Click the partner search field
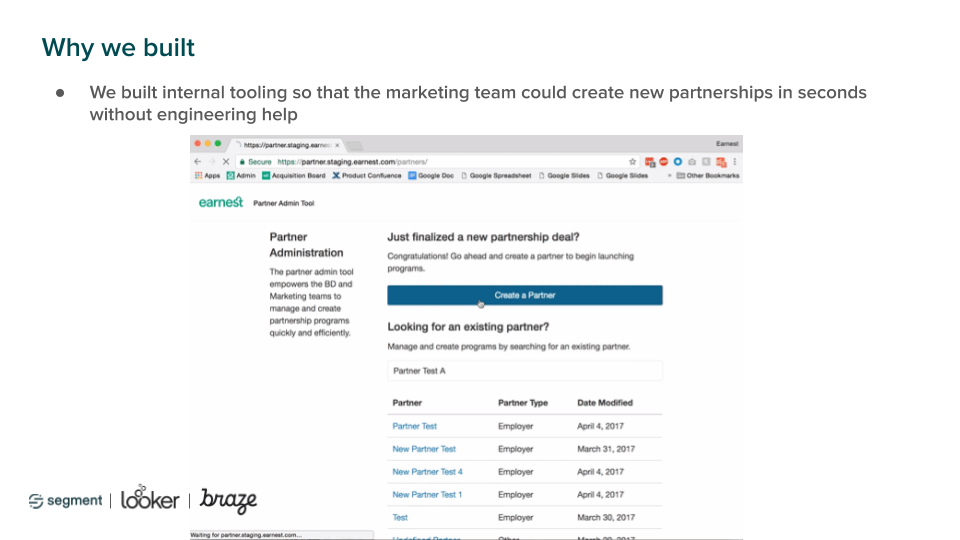The width and height of the screenshot is (960, 540). tap(525, 370)
